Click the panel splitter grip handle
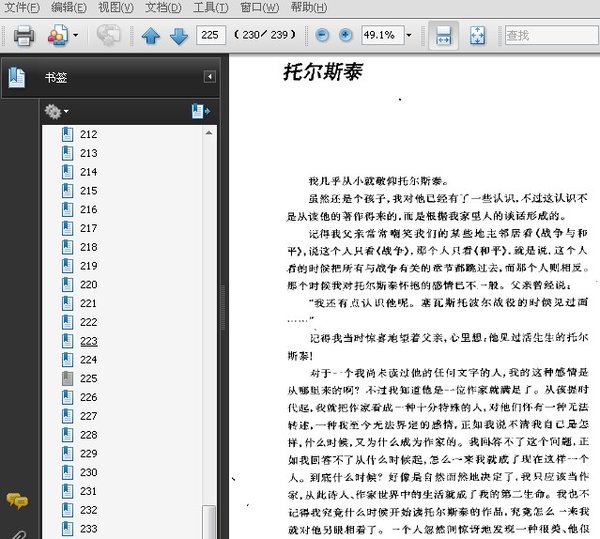 (x=223, y=308)
